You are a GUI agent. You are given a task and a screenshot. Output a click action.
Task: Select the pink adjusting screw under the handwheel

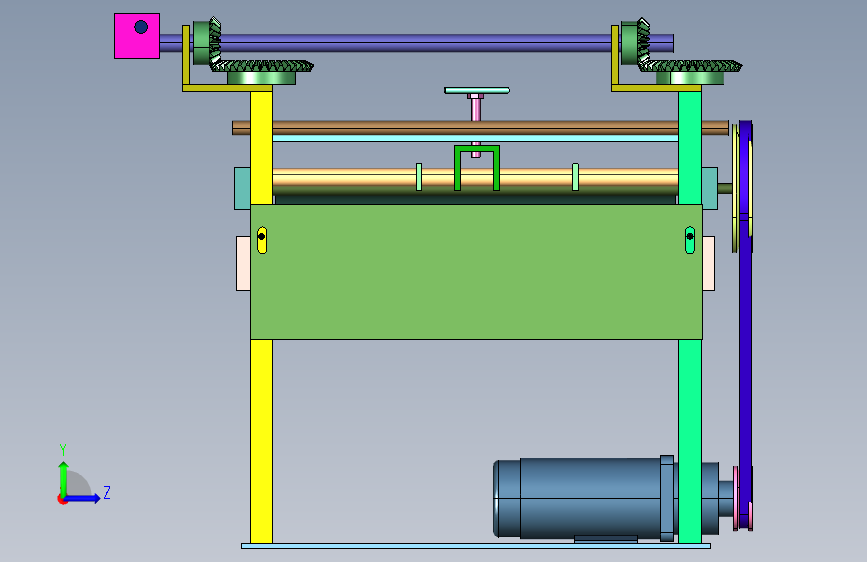476,108
